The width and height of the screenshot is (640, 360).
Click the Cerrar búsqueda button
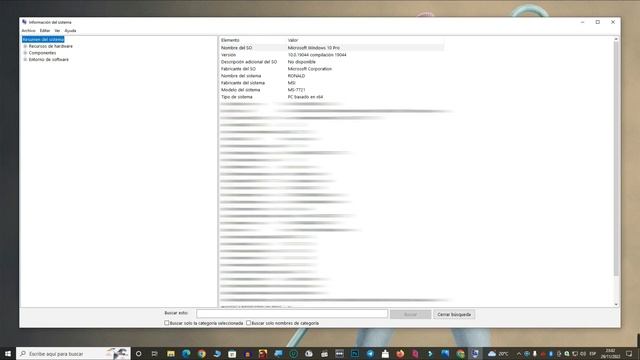[x=454, y=314]
